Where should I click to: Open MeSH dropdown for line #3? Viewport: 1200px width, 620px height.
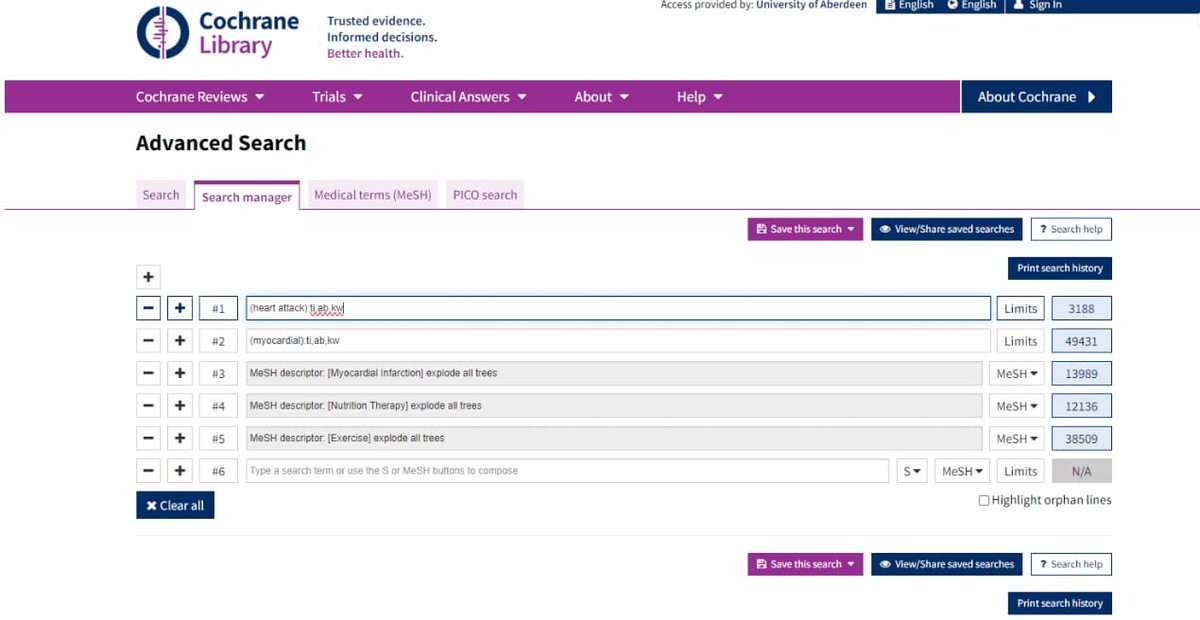coord(1017,374)
